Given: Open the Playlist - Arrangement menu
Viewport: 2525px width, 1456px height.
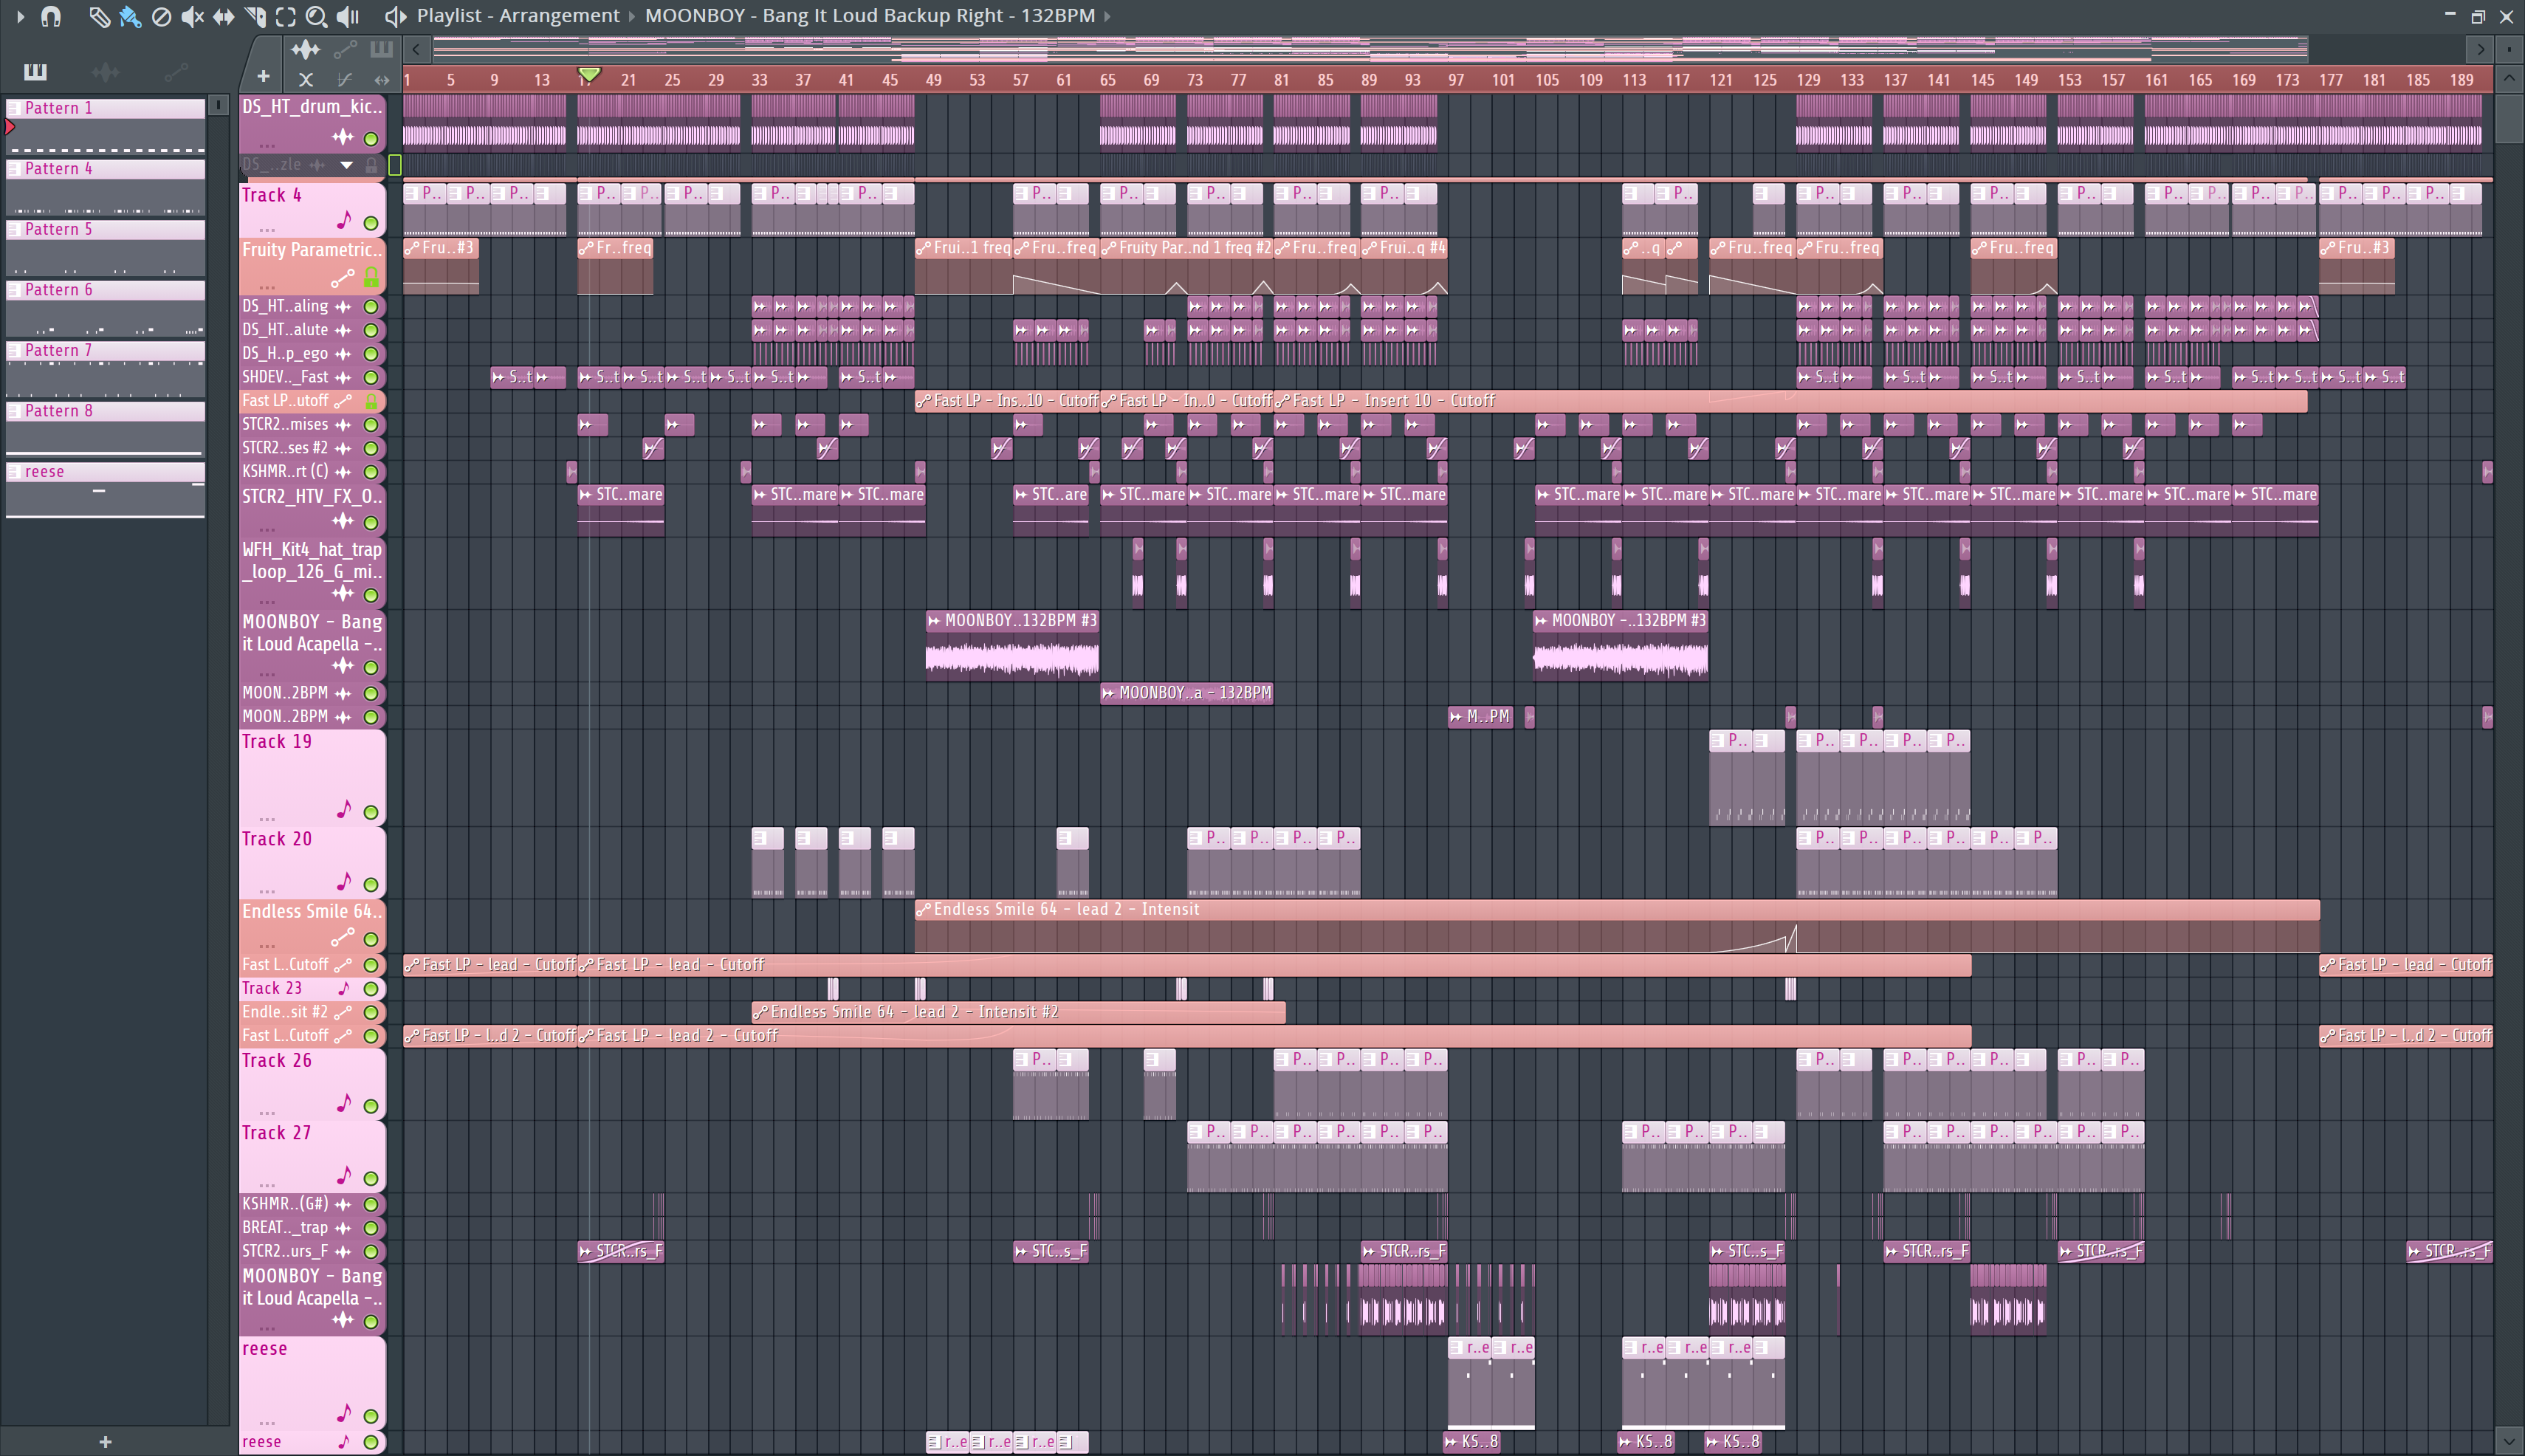Looking at the screenshot, I should point(518,16).
